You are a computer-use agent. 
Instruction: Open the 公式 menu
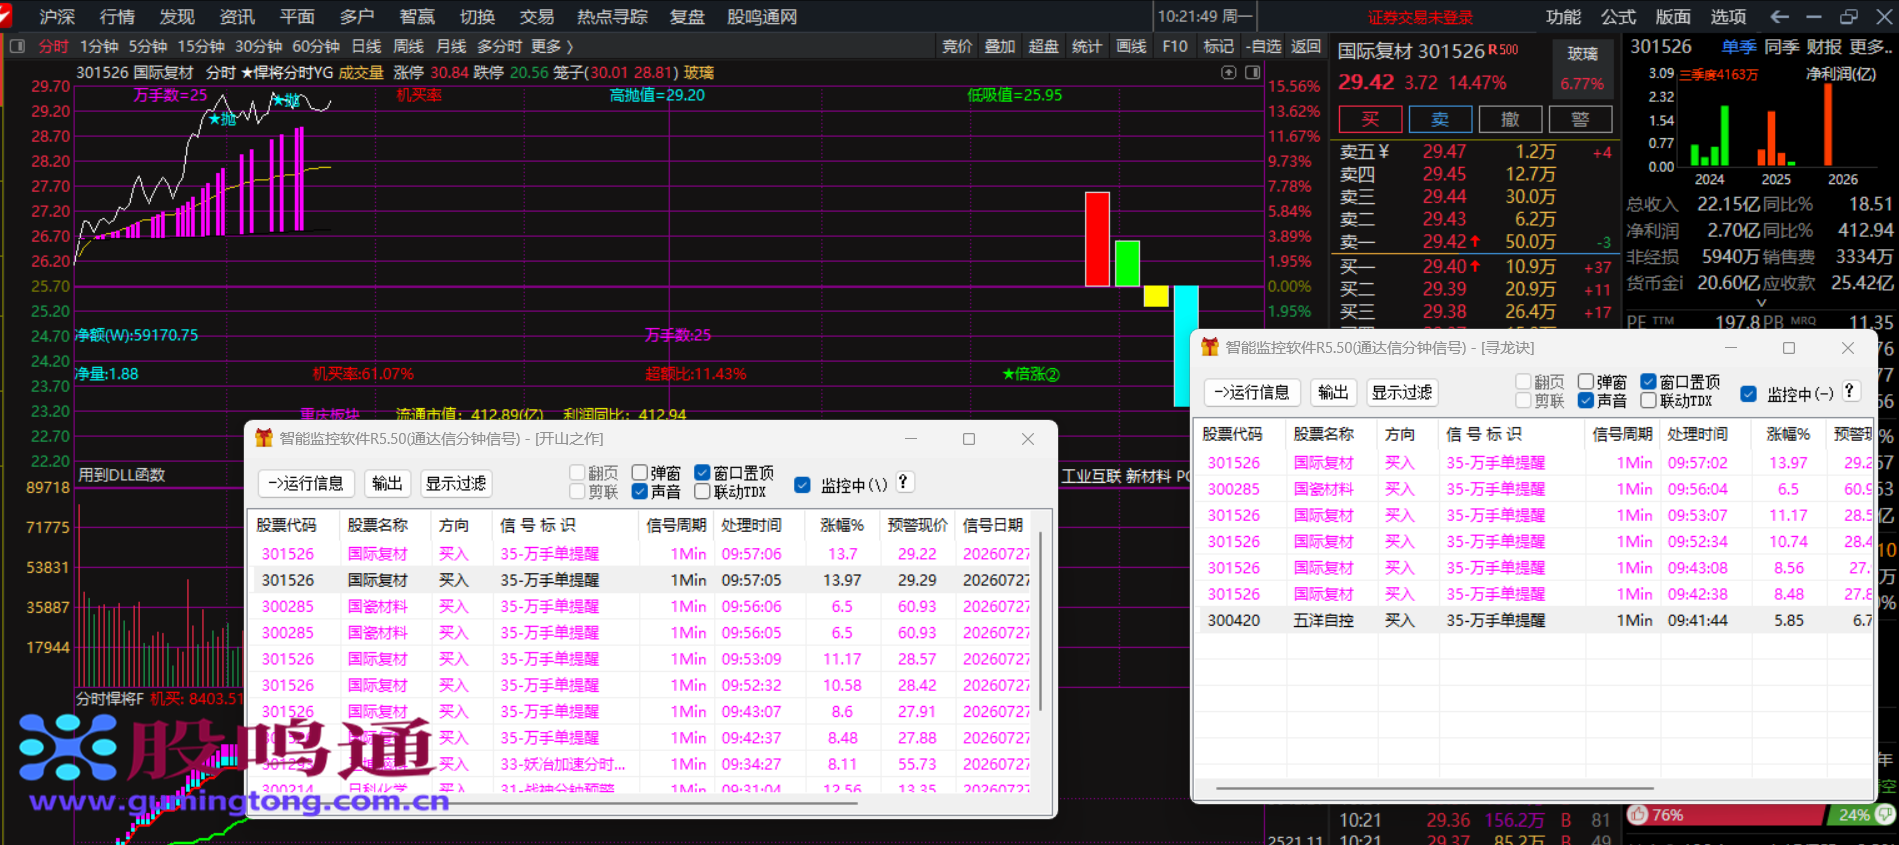(1618, 17)
